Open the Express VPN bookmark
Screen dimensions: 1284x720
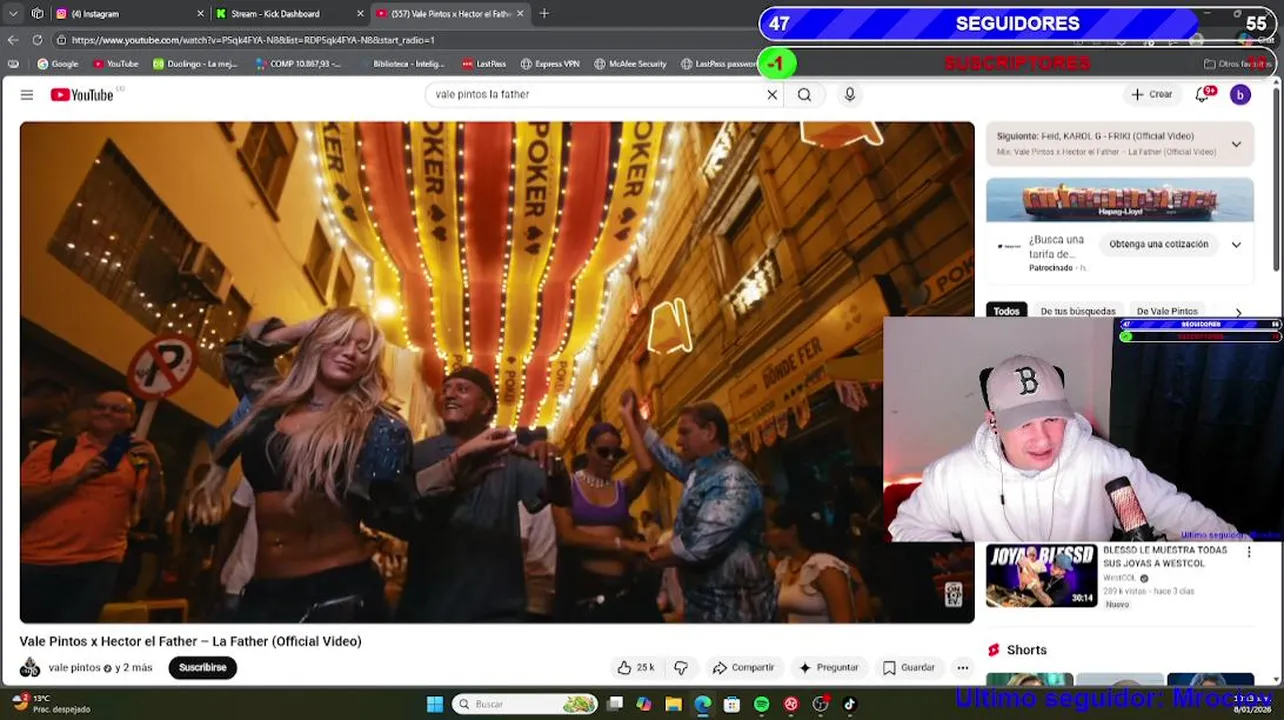(x=550, y=64)
